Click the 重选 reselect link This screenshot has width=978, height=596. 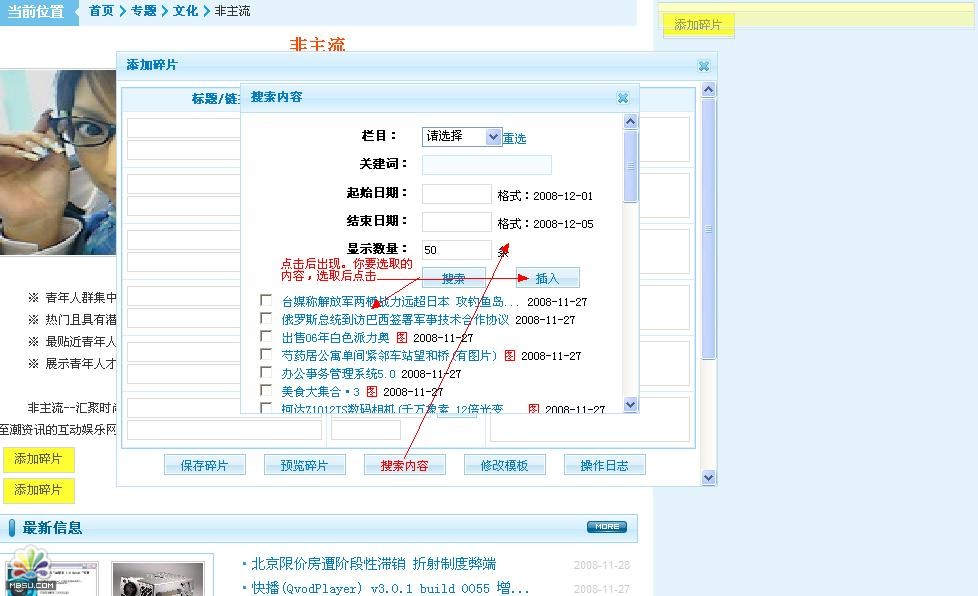[514, 139]
